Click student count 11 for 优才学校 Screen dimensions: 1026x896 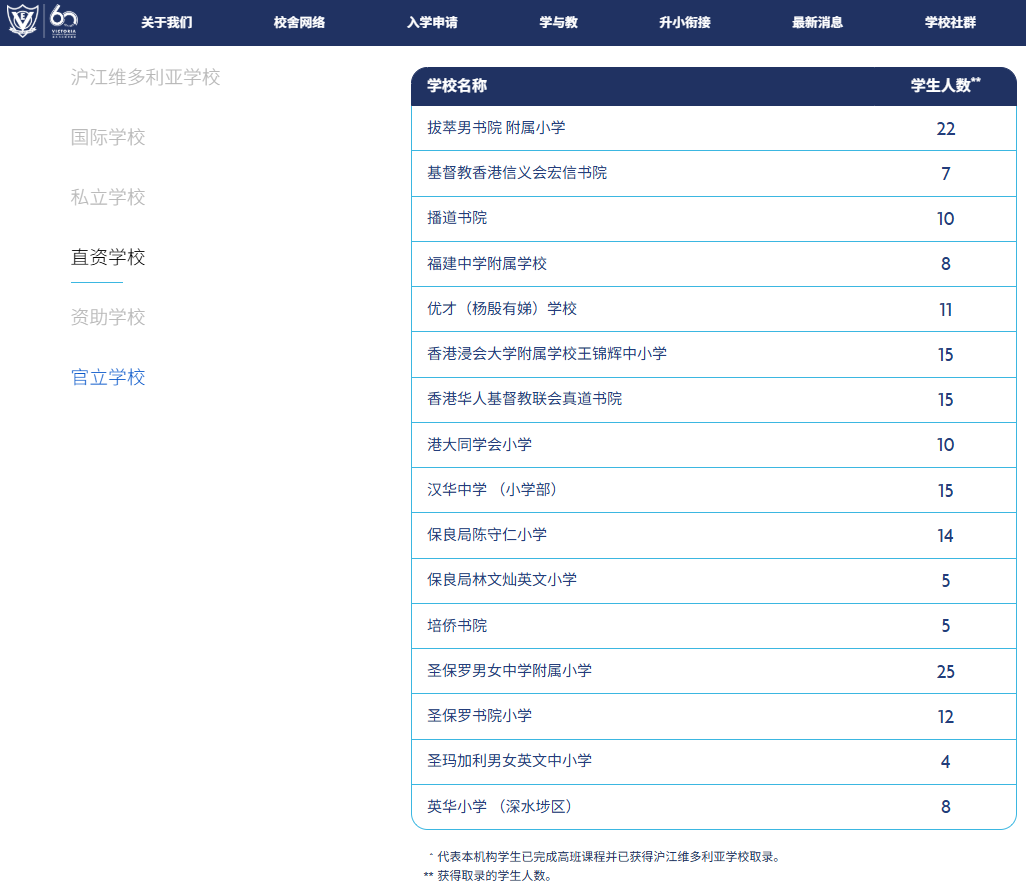(x=946, y=310)
